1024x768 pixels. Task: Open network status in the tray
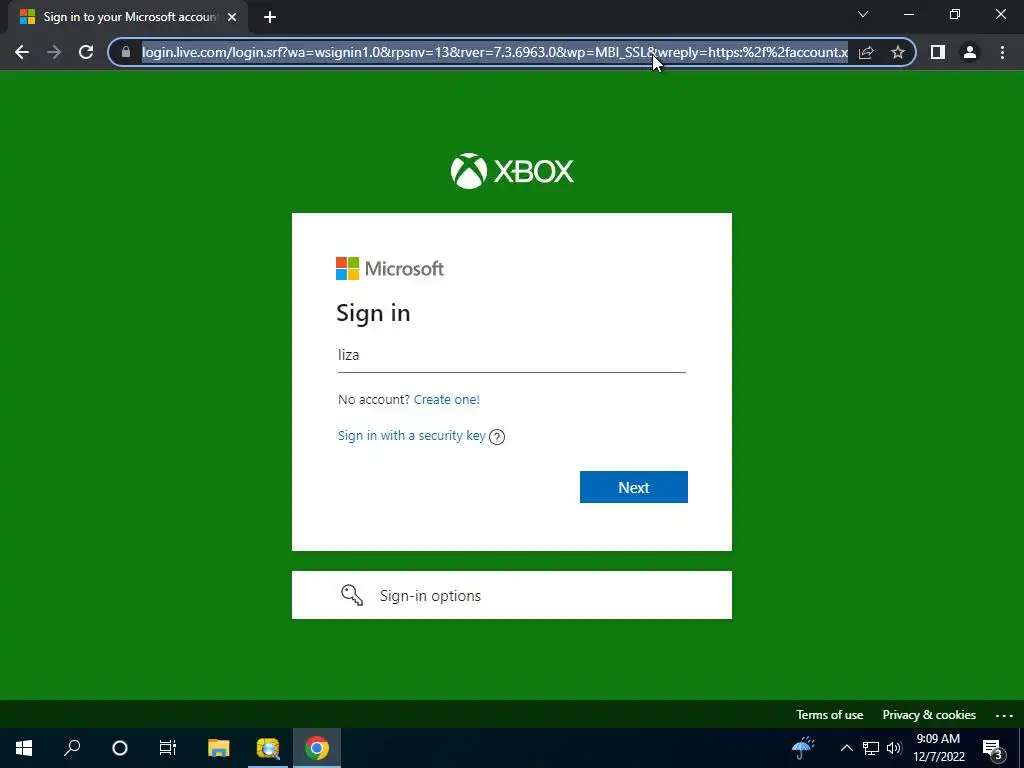(x=871, y=748)
